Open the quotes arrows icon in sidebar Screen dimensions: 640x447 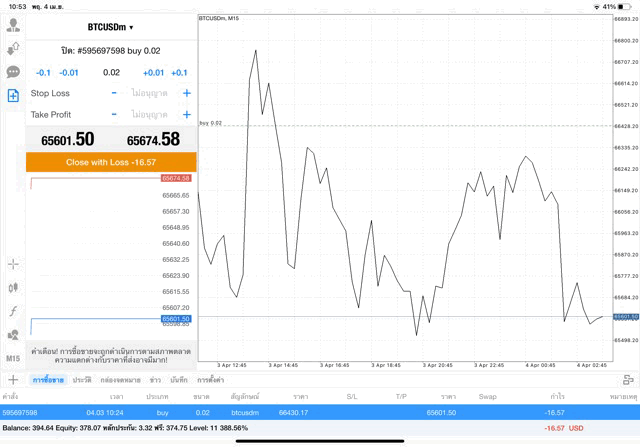click(13, 49)
